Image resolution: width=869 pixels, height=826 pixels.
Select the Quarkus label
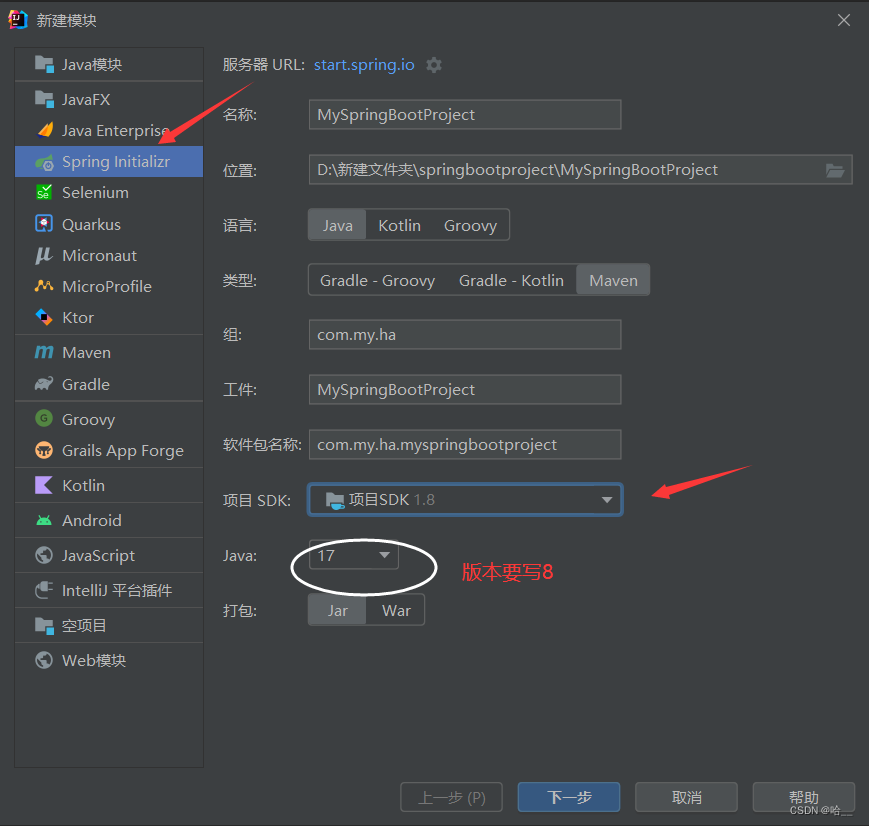tap(91, 225)
